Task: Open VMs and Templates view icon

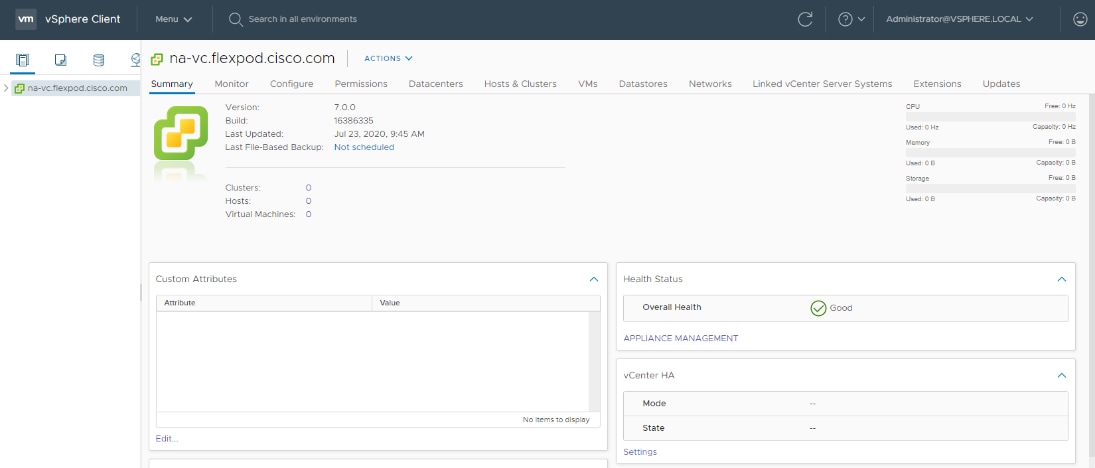Action: 61,60
